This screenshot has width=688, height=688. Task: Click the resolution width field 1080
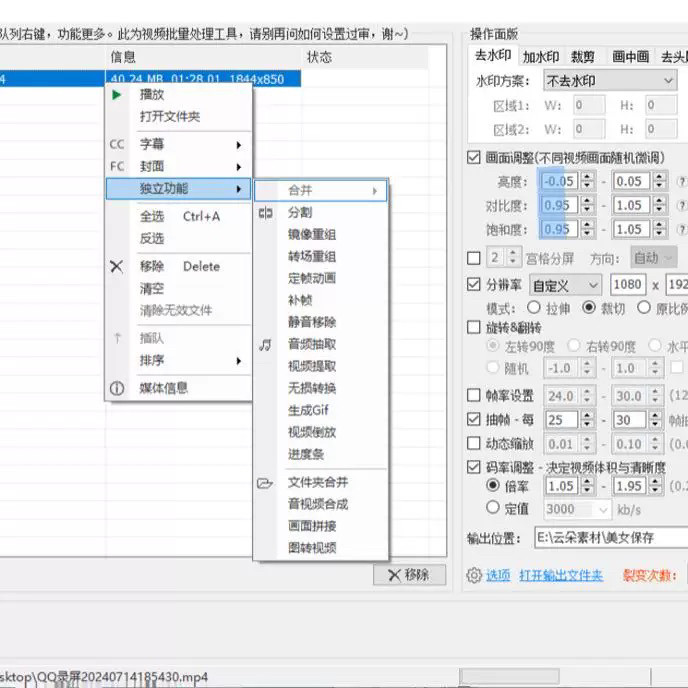coord(628,285)
